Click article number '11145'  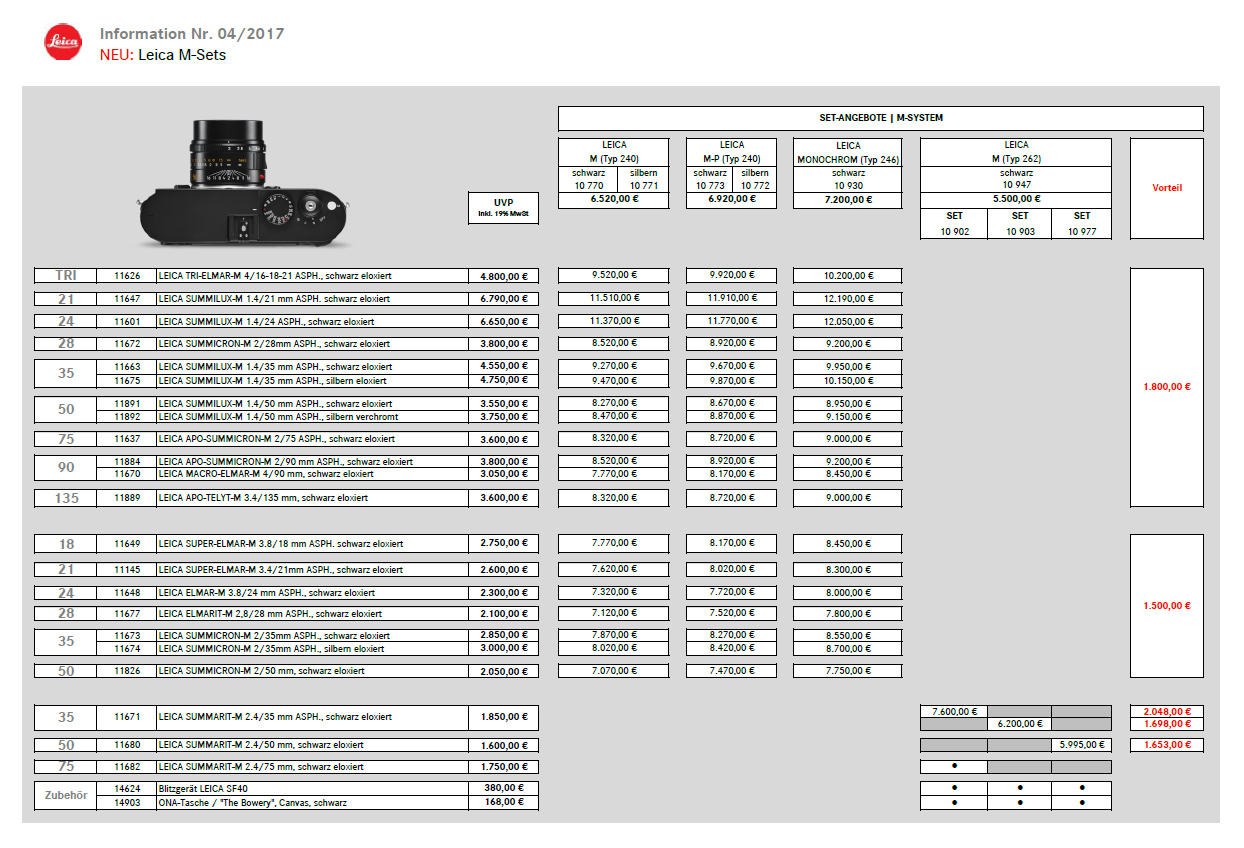click(127, 570)
